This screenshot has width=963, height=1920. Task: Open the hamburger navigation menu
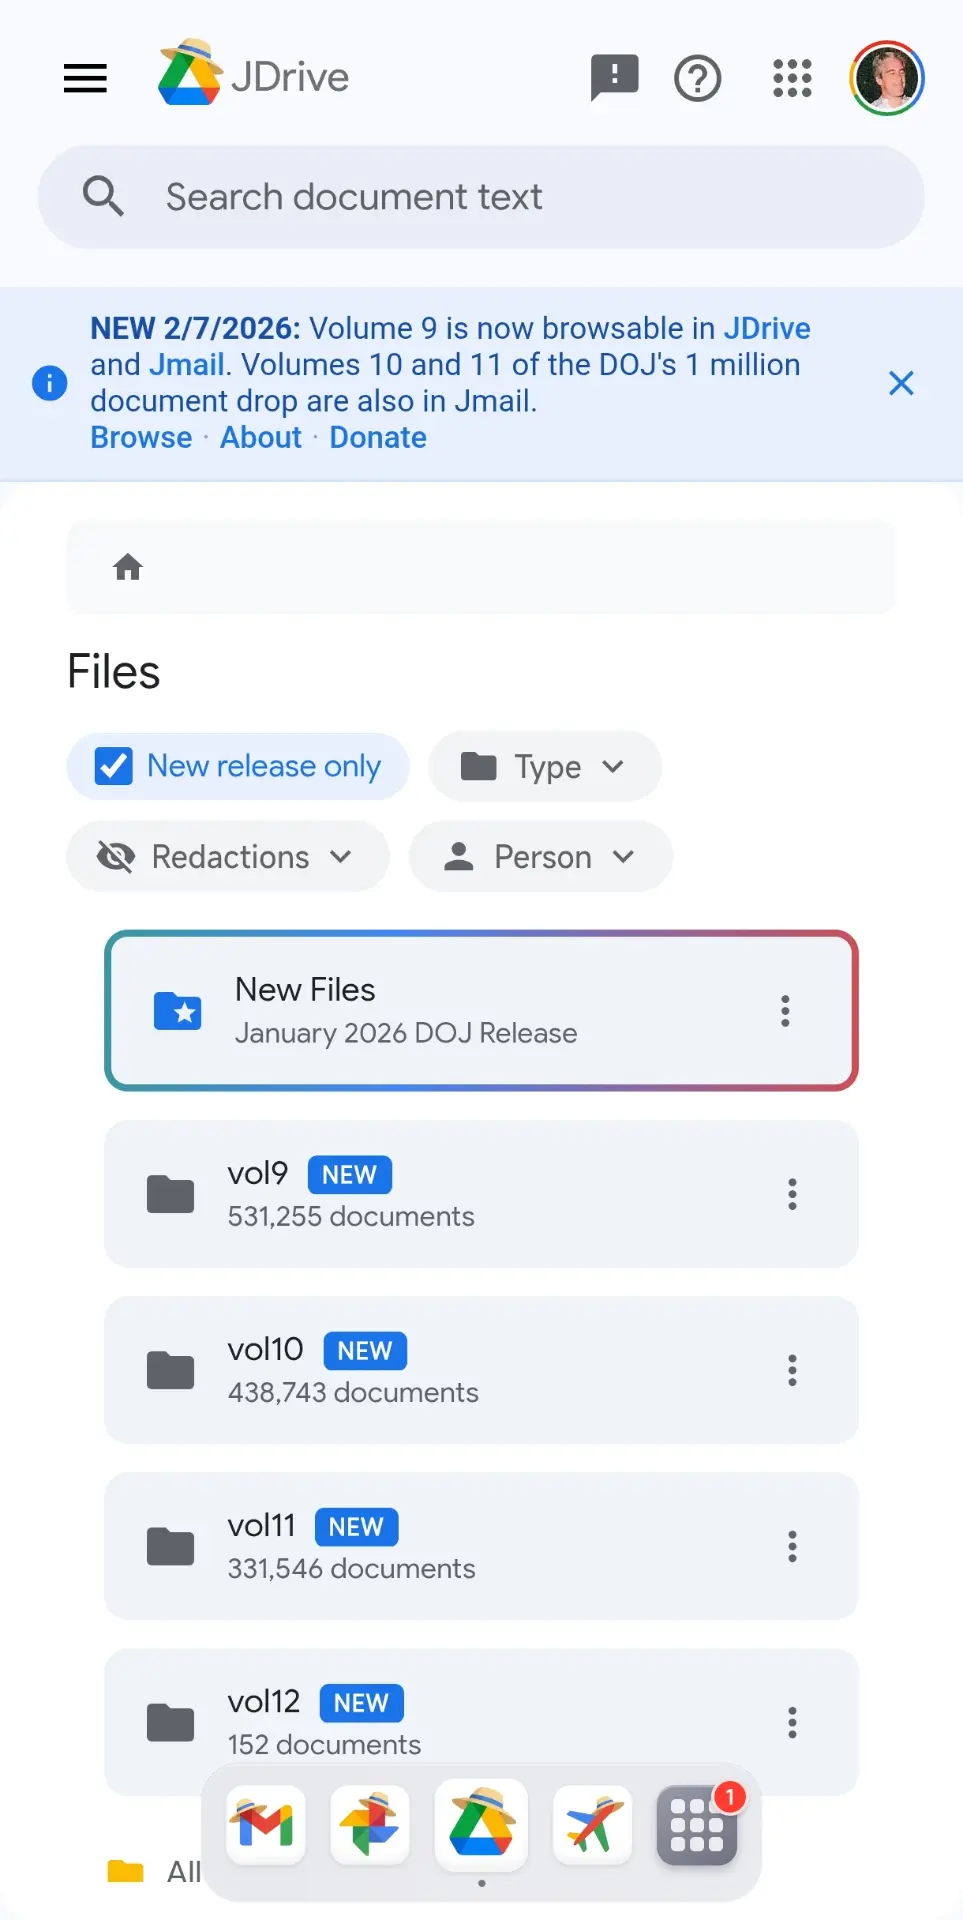85,78
